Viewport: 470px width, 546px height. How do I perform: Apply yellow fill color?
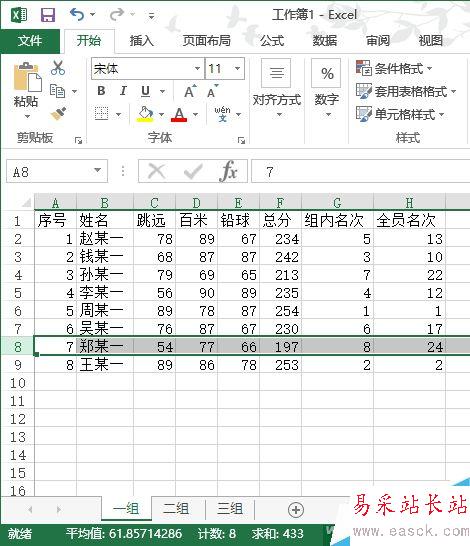pyautogui.click(x=146, y=114)
